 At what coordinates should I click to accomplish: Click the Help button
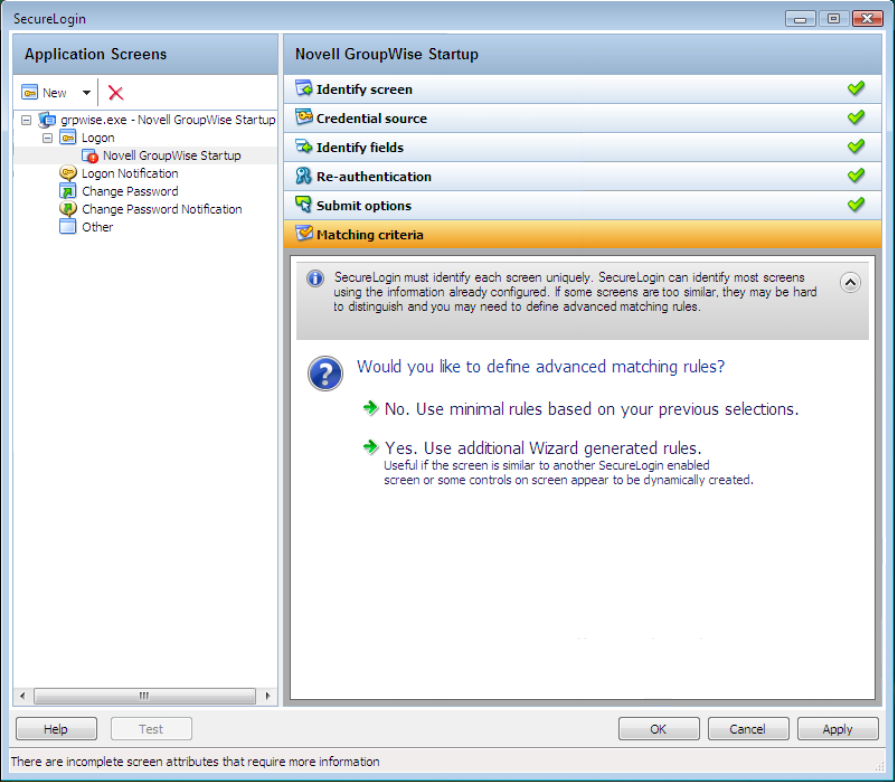coord(56,729)
